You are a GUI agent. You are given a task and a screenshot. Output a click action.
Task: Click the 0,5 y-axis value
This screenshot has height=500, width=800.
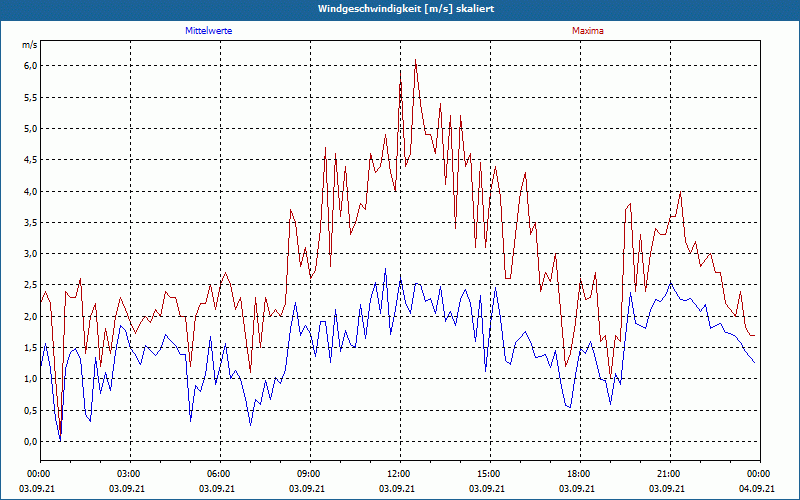point(31,411)
